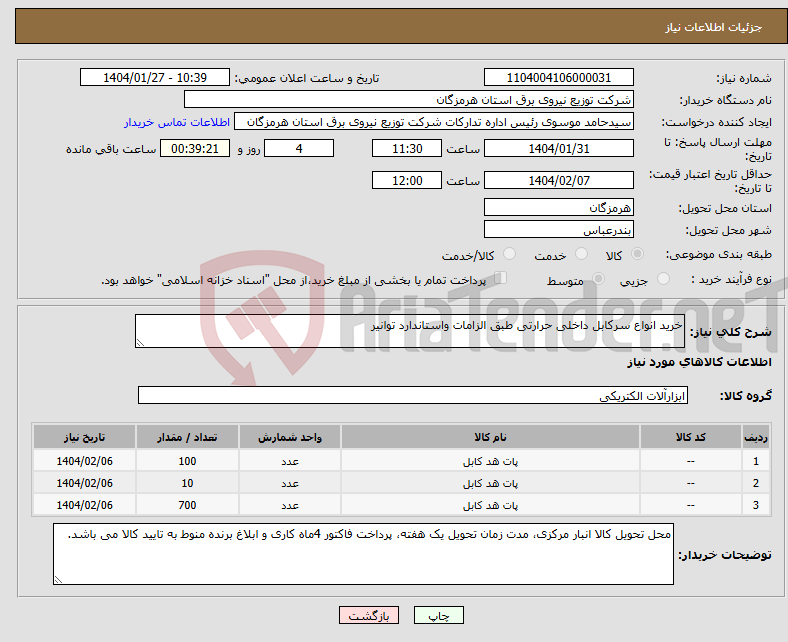788x642 pixels.
Task: Click unit عدد in row 2
Action: tap(290, 484)
